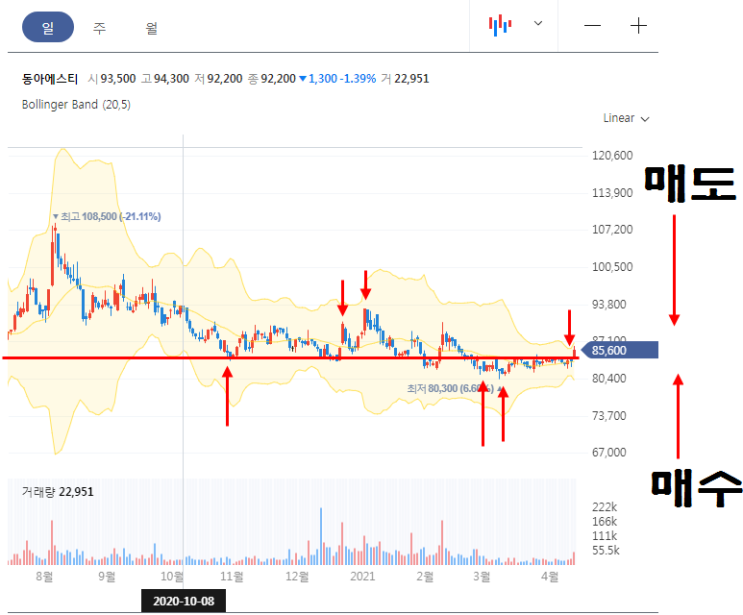The image size is (743, 615).
Task: Switch to the 주 (weekly) tab
Action: (x=99, y=28)
